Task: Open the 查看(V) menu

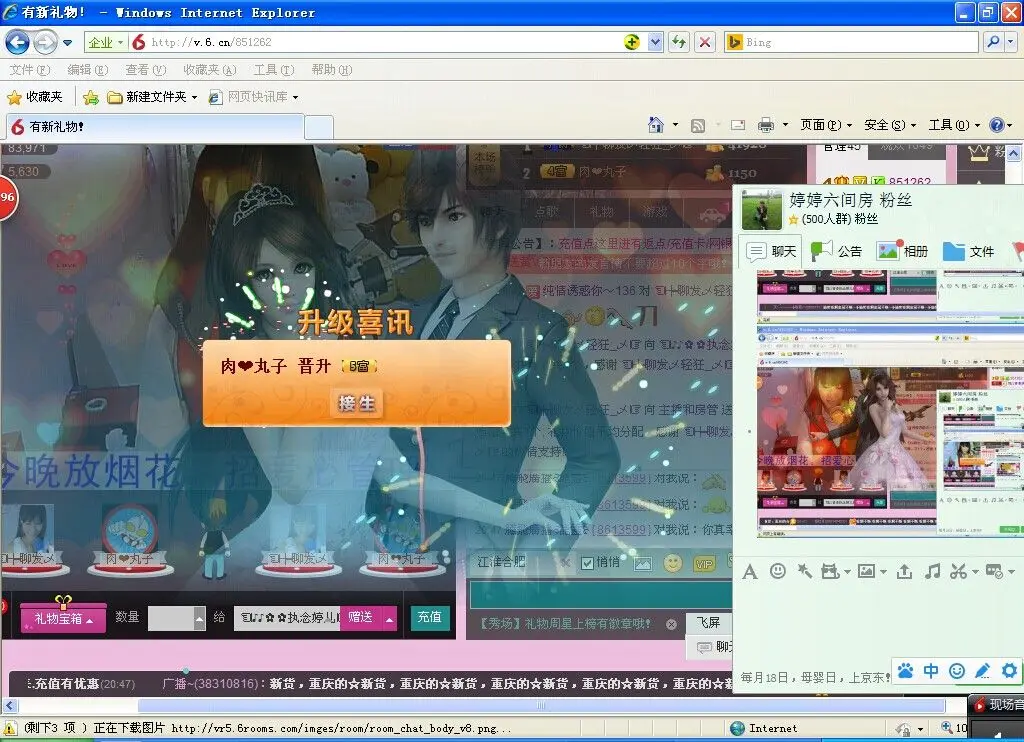Action: pos(146,69)
